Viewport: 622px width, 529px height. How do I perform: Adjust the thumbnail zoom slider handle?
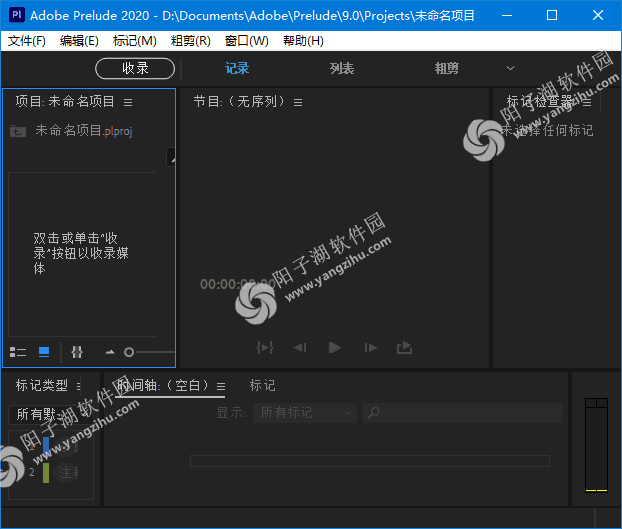(129, 352)
